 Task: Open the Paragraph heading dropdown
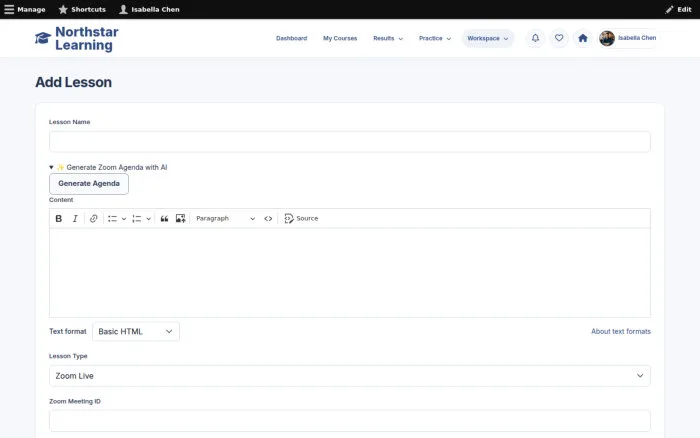[x=225, y=218]
